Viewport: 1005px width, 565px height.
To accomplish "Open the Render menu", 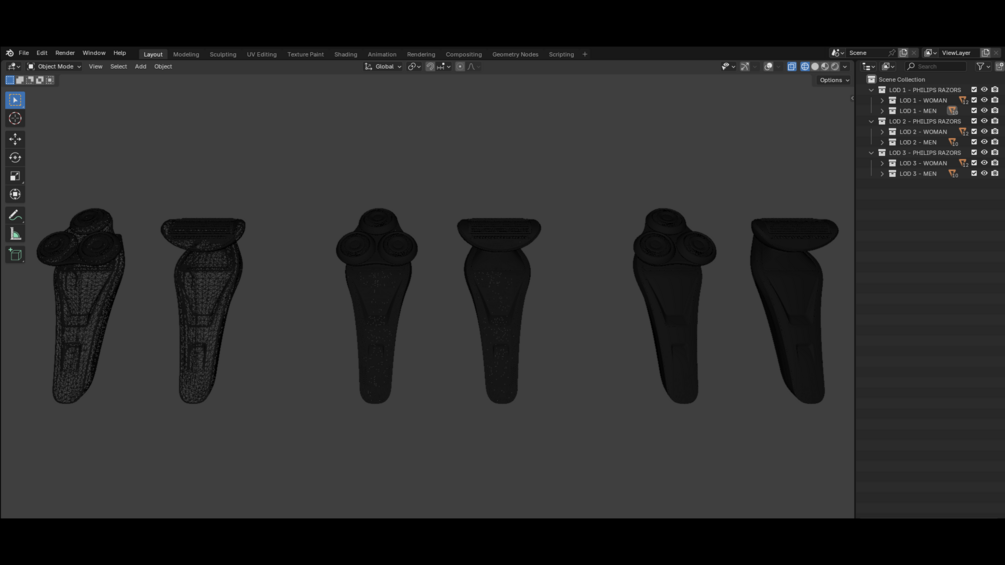I will 65,53.
